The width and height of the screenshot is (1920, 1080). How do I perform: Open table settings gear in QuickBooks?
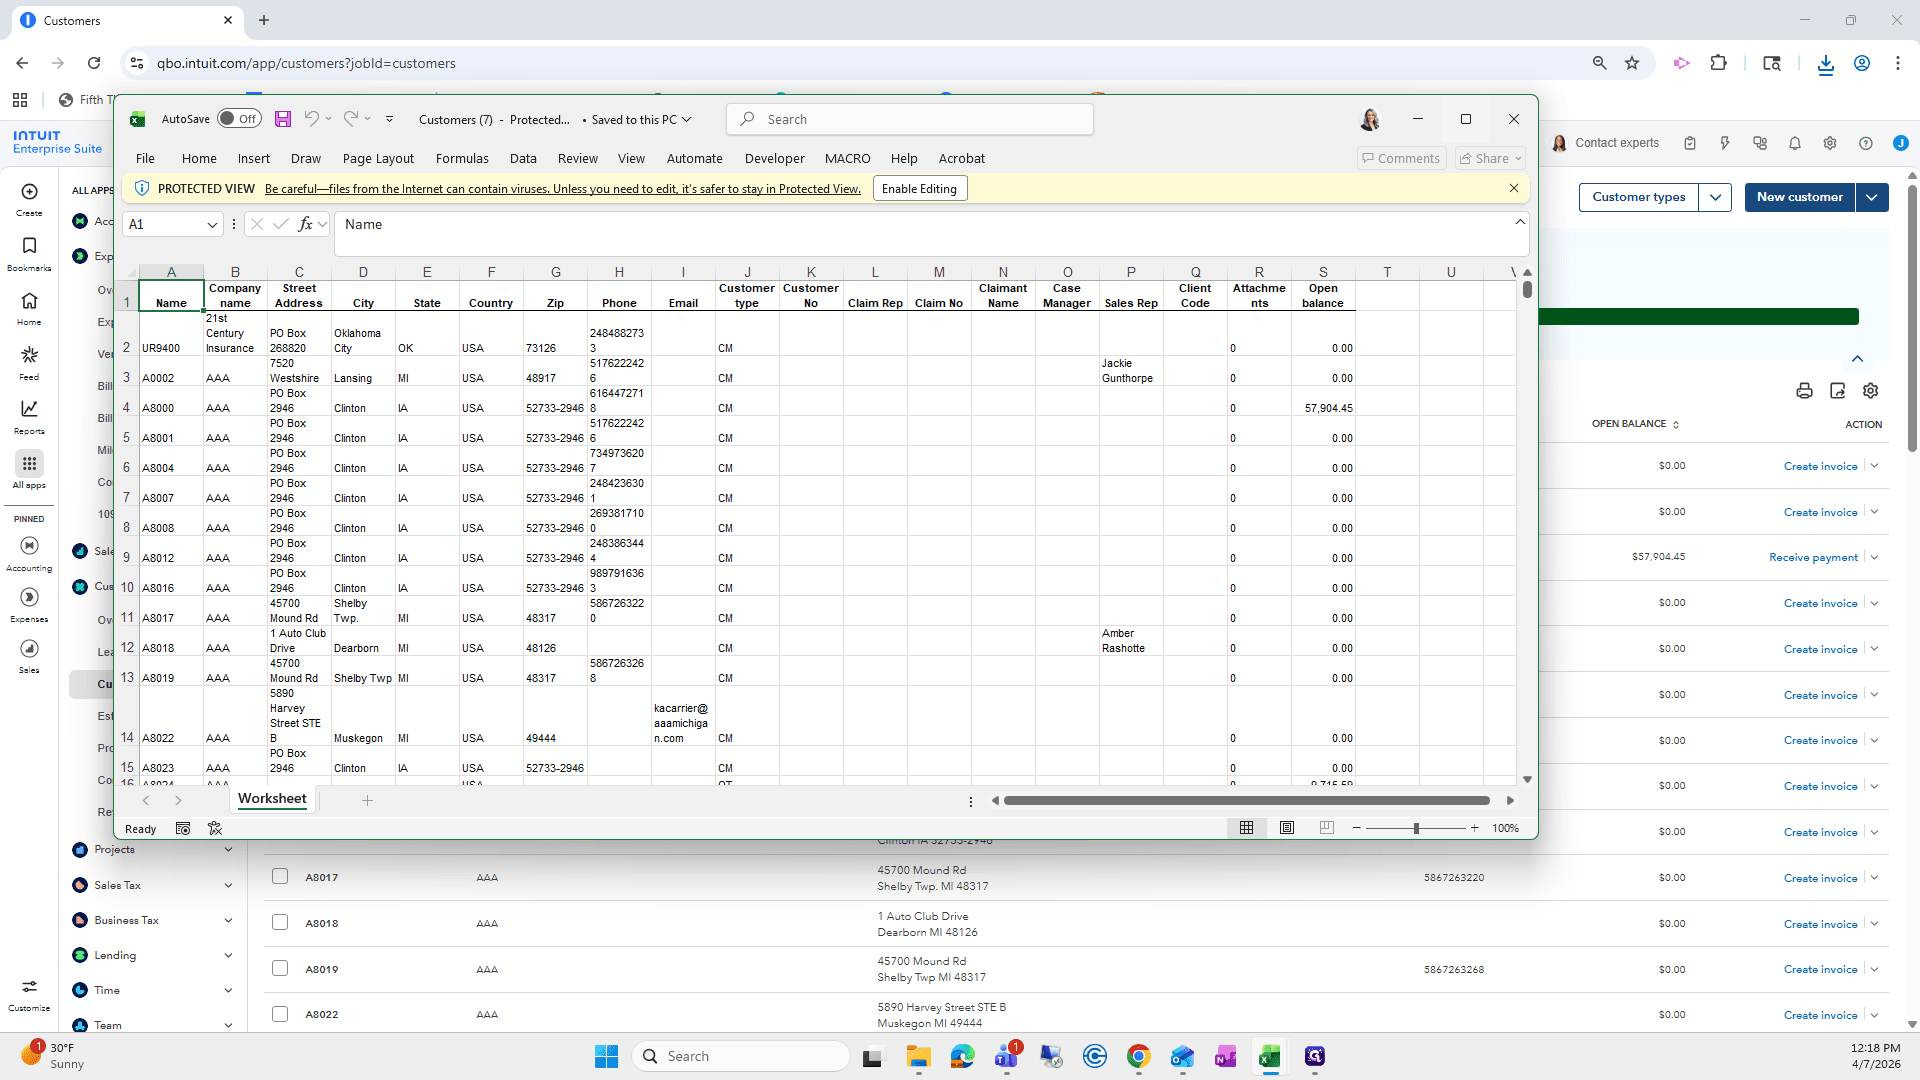coord(1871,391)
